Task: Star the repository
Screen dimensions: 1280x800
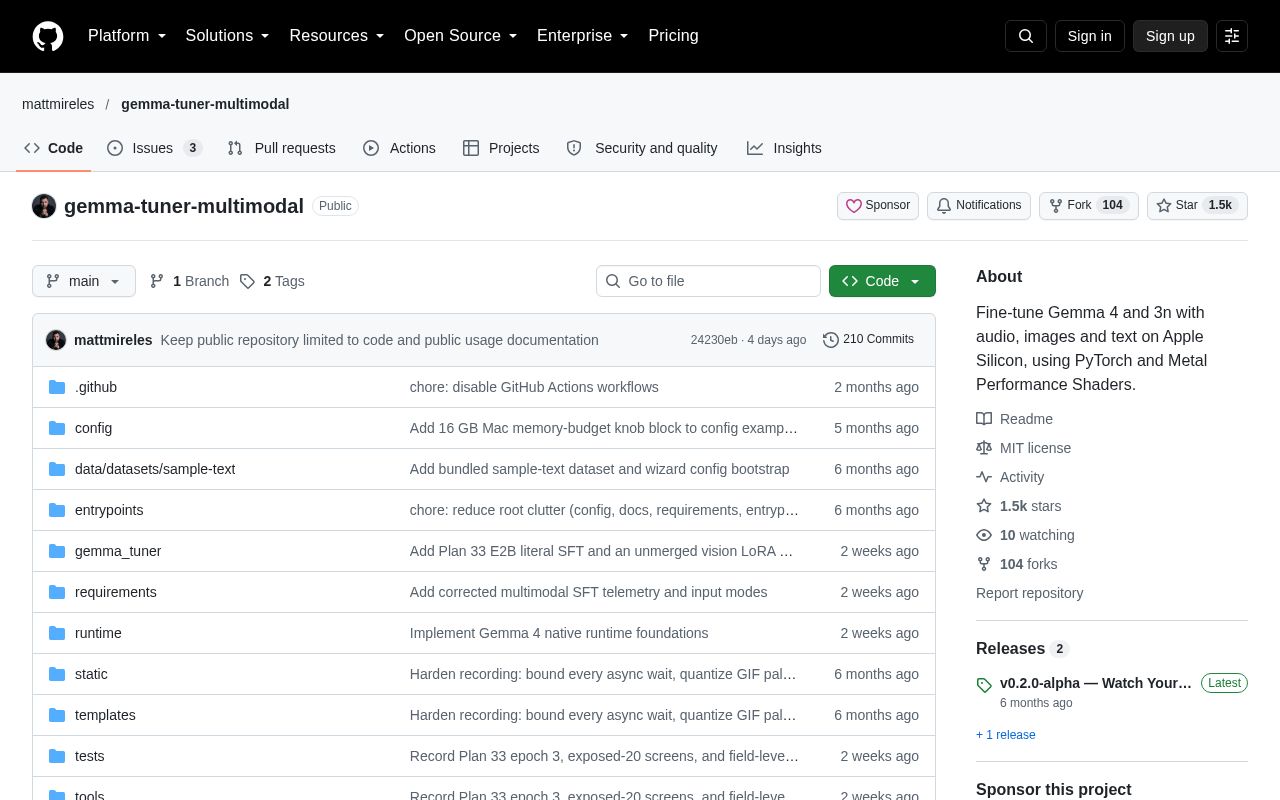Action: [x=1197, y=206]
